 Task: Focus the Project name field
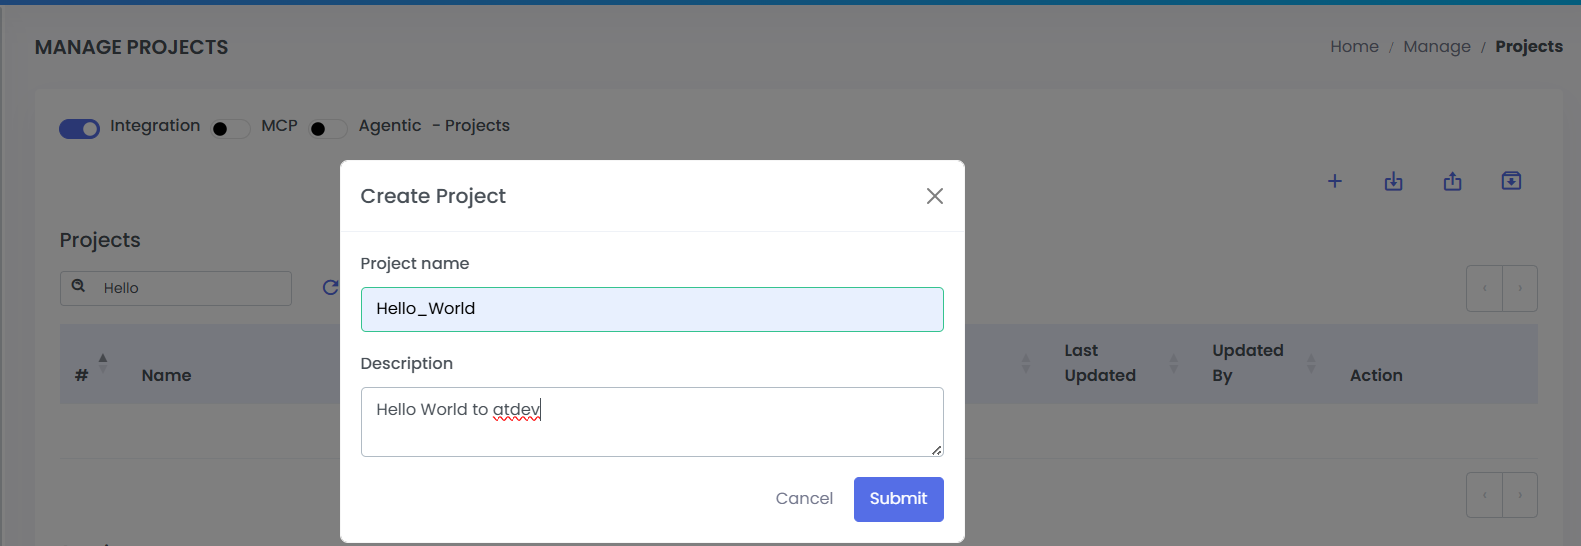click(652, 309)
